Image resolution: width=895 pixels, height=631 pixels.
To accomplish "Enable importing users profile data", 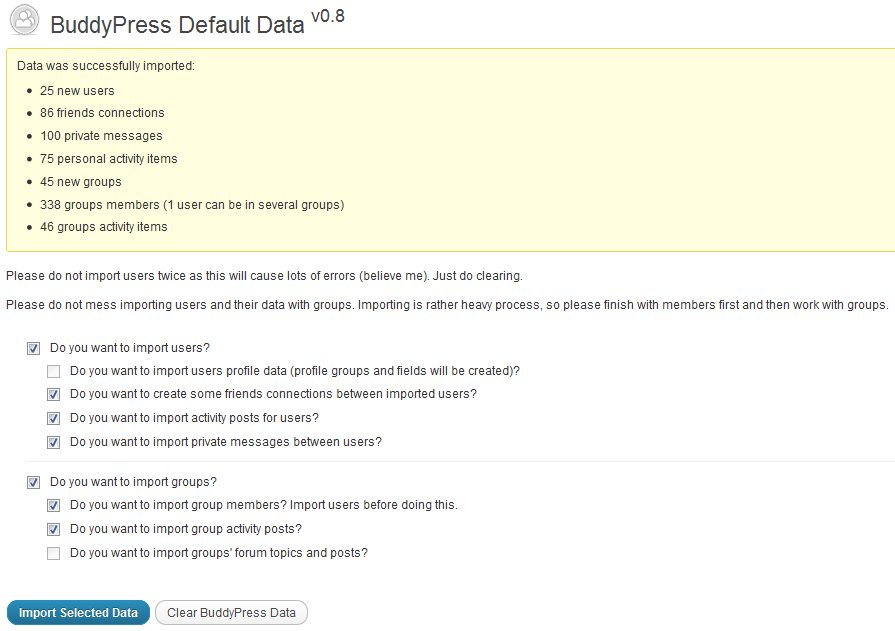I will (x=53, y=371).
